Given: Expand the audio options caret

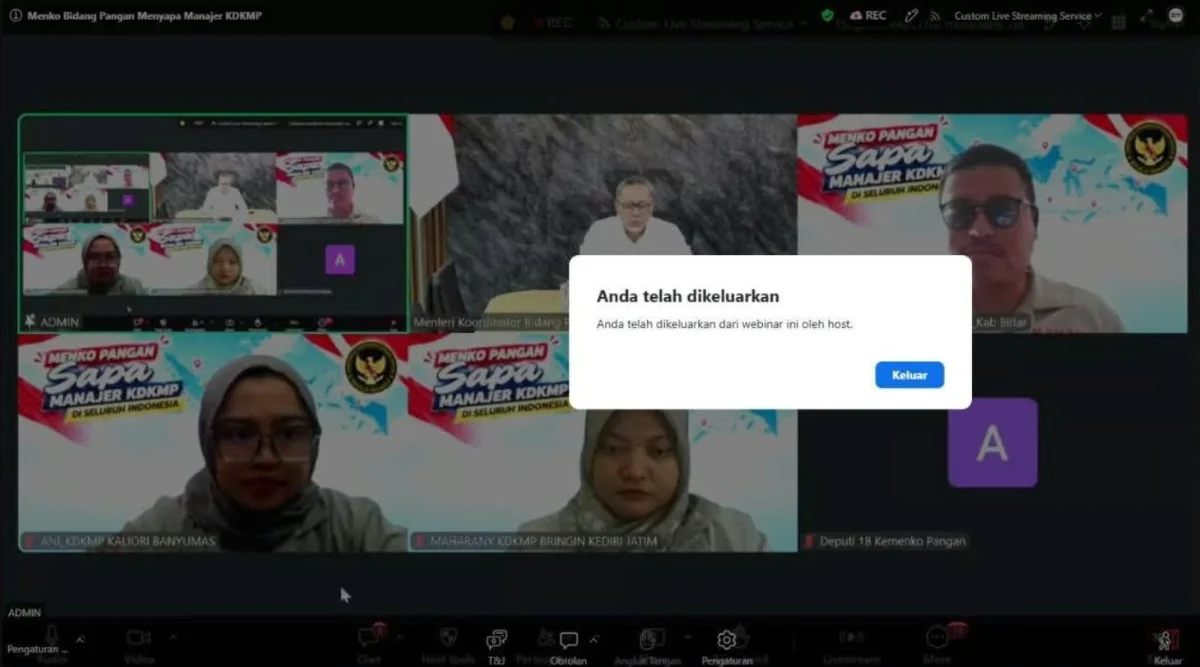Looking at the screenshot, I should (80, 638).
